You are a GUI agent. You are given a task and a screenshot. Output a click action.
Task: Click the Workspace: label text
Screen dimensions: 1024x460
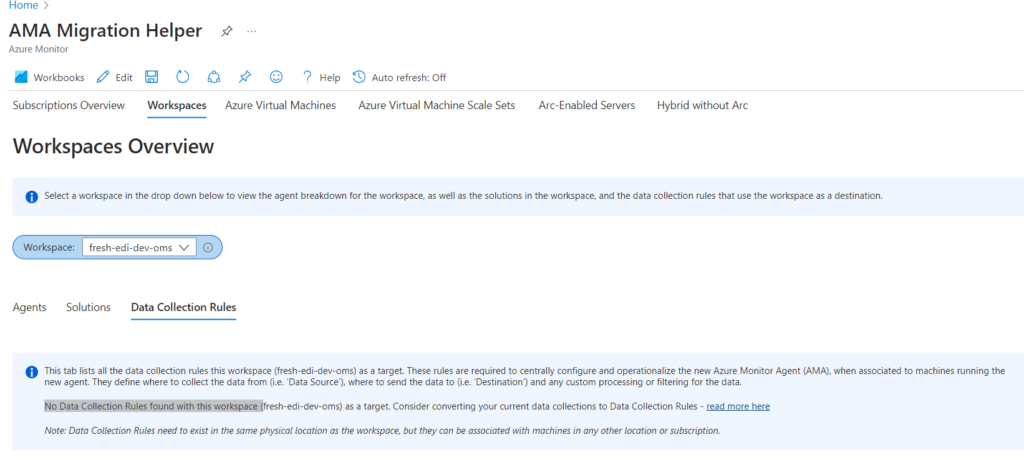coord(49,248)
